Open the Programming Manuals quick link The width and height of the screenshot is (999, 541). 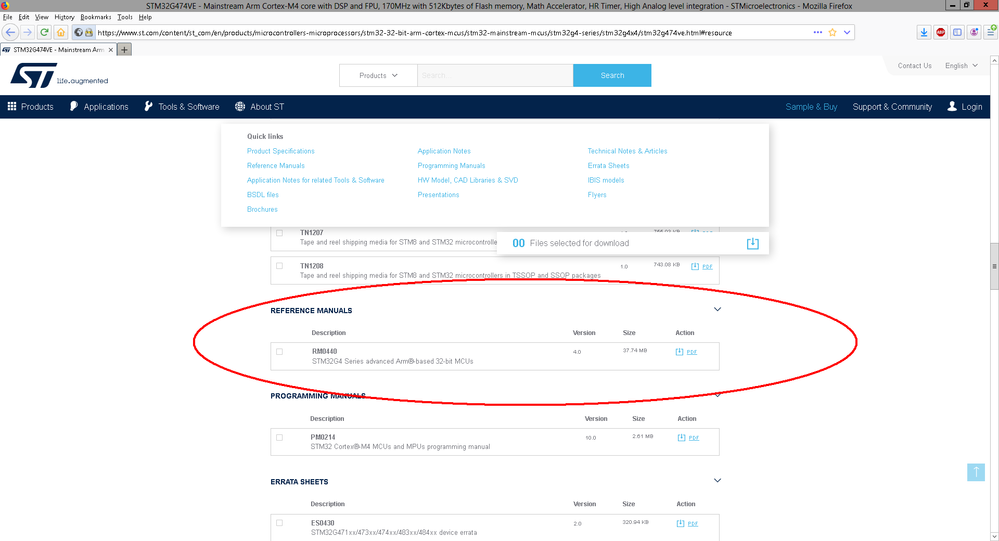[x=451, y=166]
